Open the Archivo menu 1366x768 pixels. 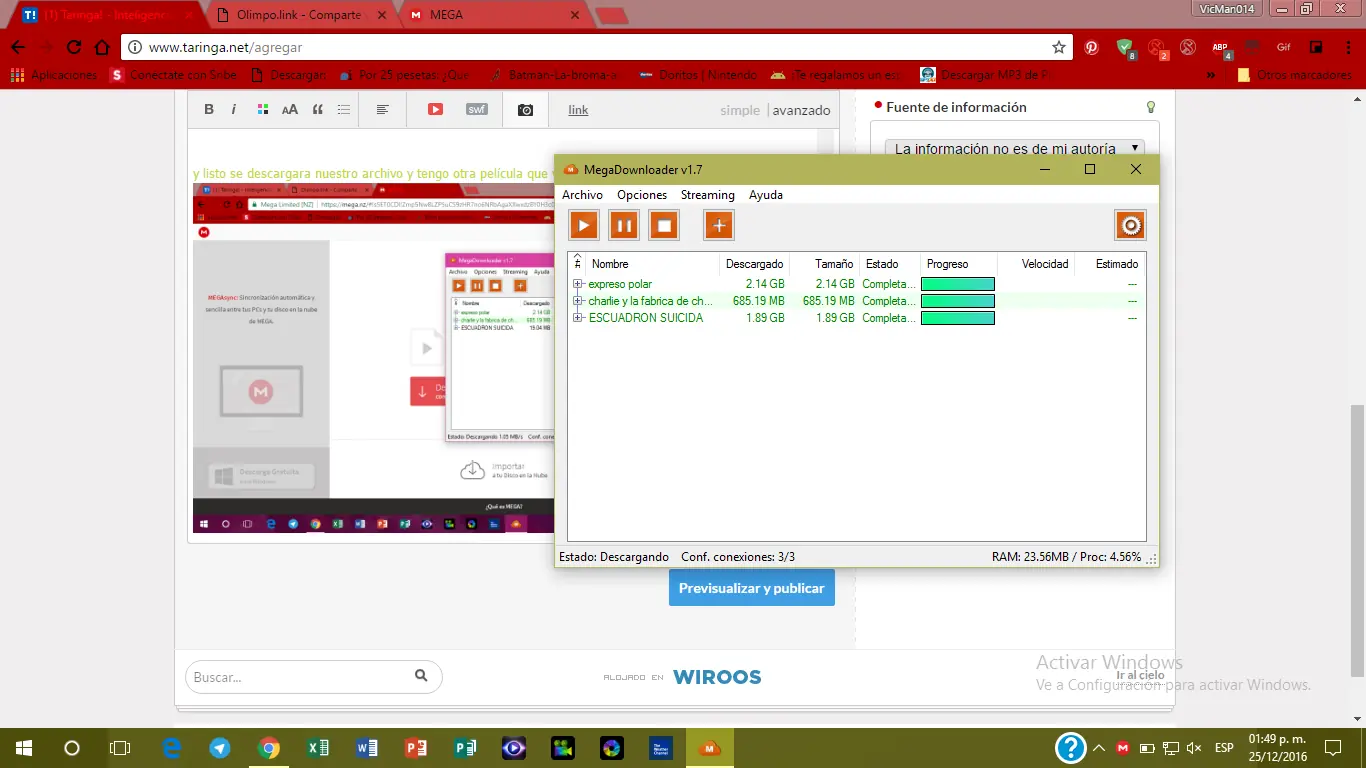tap(582, 195)
